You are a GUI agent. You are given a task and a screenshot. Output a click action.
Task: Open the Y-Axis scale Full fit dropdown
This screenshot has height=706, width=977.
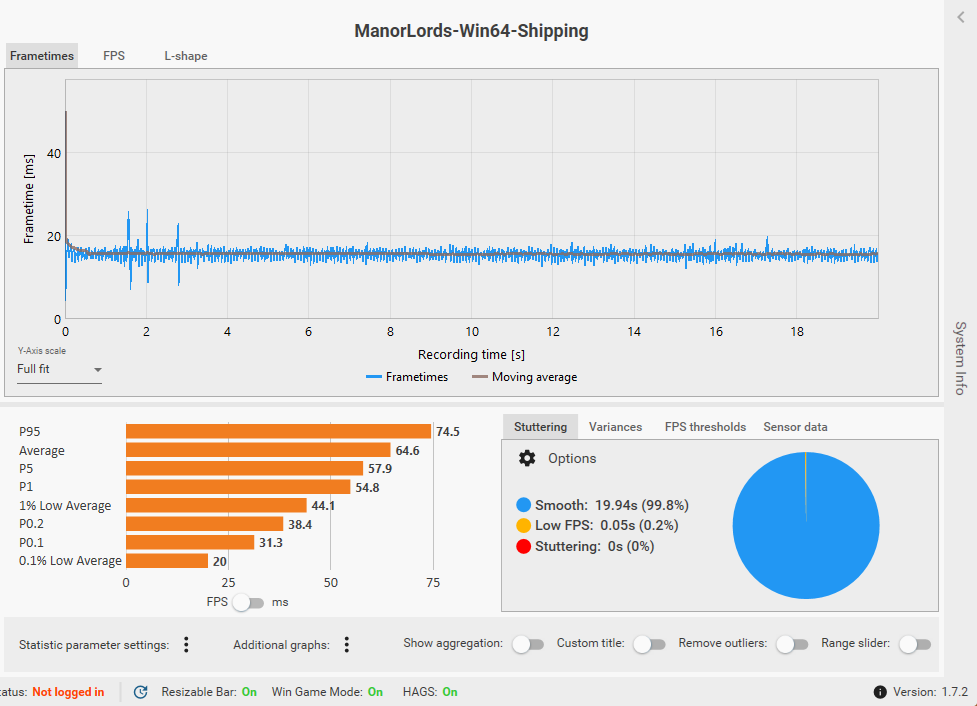59,370
